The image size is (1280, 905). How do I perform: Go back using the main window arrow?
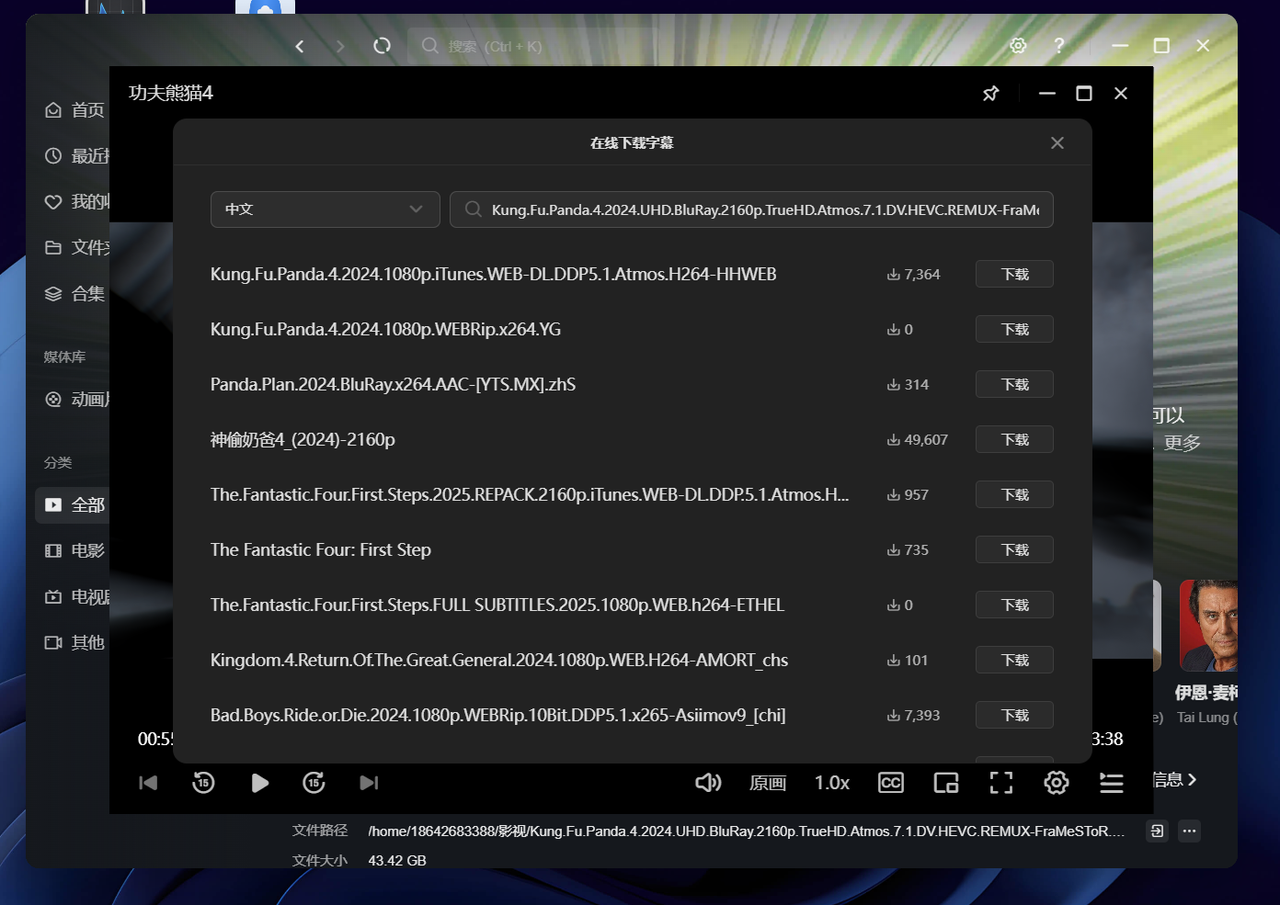click(300, 46)
